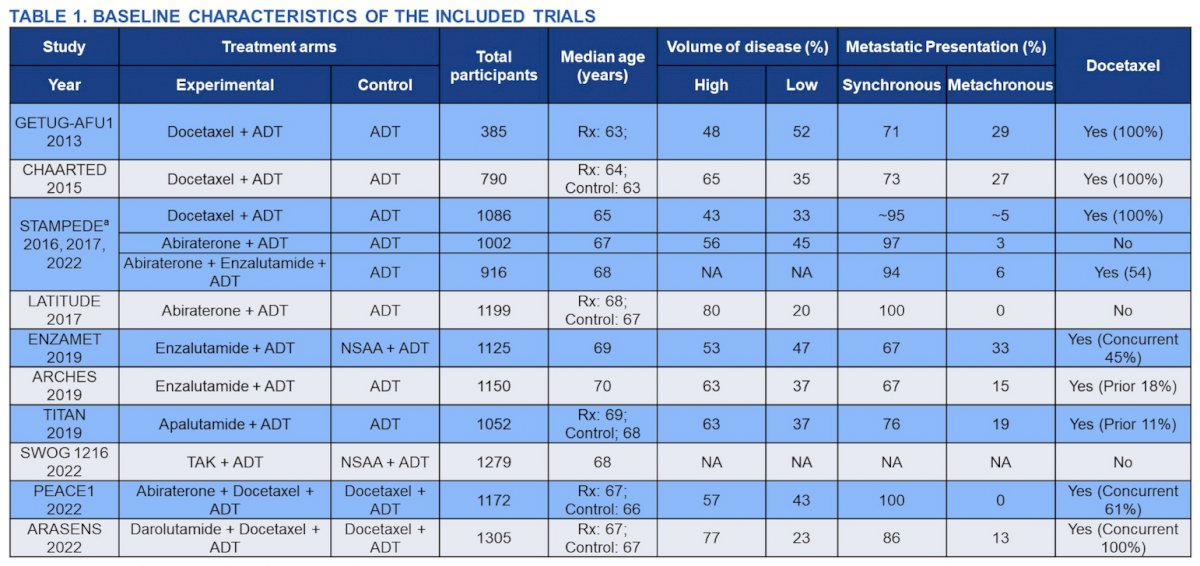Viewport: 1200px width, 566px height.
Task: Click the Yes (Prior 18%) docetaxel cell
Action: [1122, 386]
